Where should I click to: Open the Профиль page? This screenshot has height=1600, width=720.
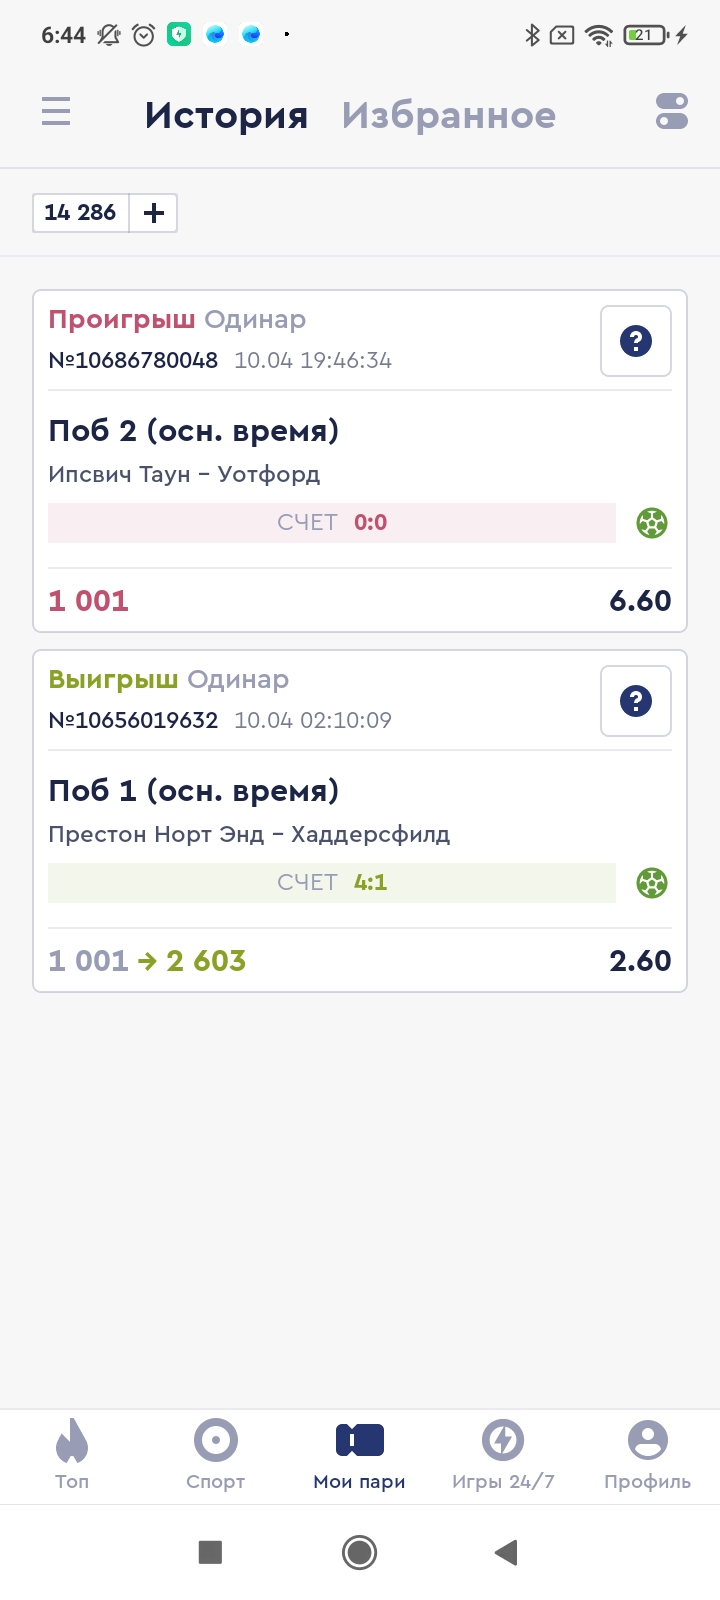[x=647, y=1455]
